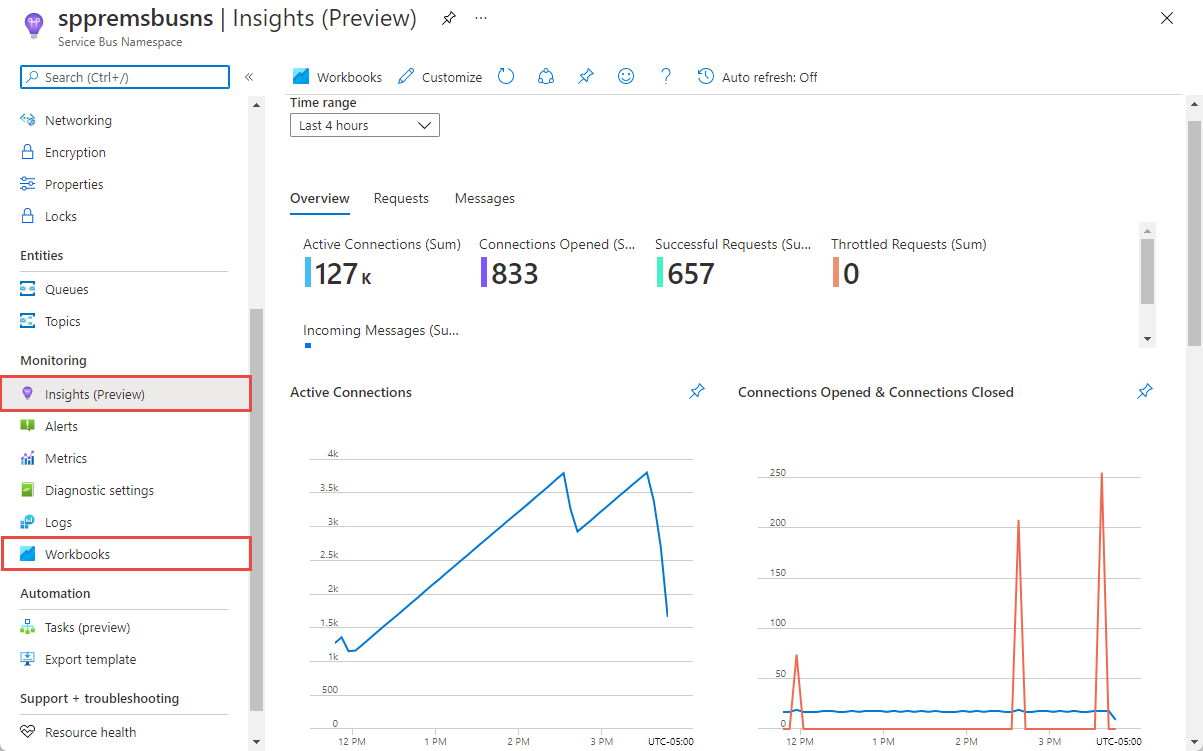Open Diagnostic settings in the sidebar
Viewport: 1203px width, 751px height.
coord(99,490)
